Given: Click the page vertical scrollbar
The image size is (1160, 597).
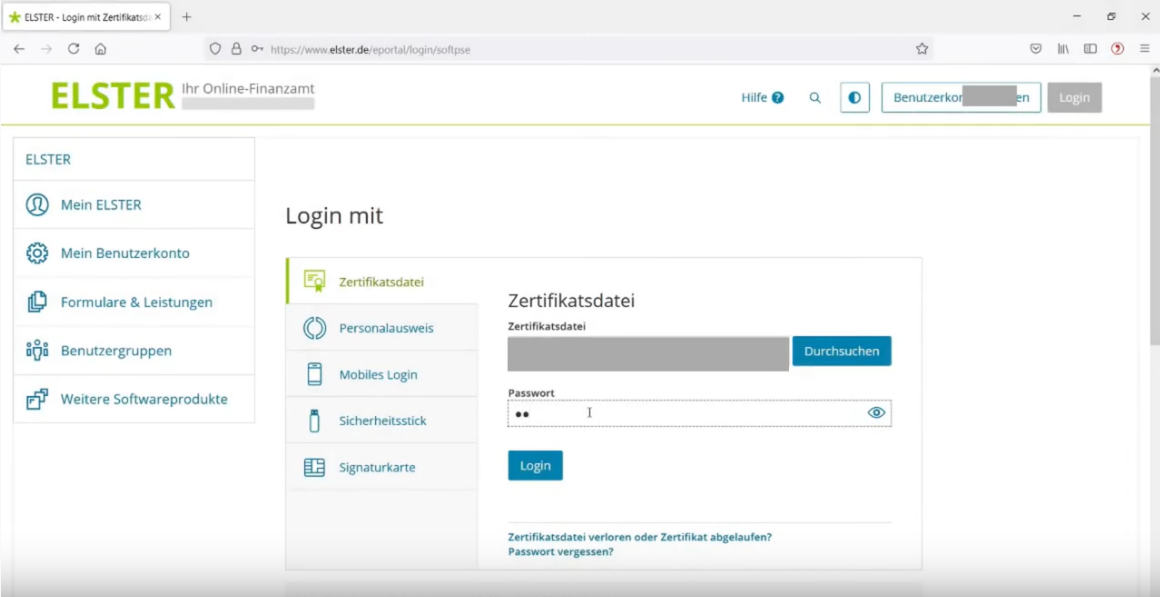Looking at the screenshot, I should coord(1155,210).
